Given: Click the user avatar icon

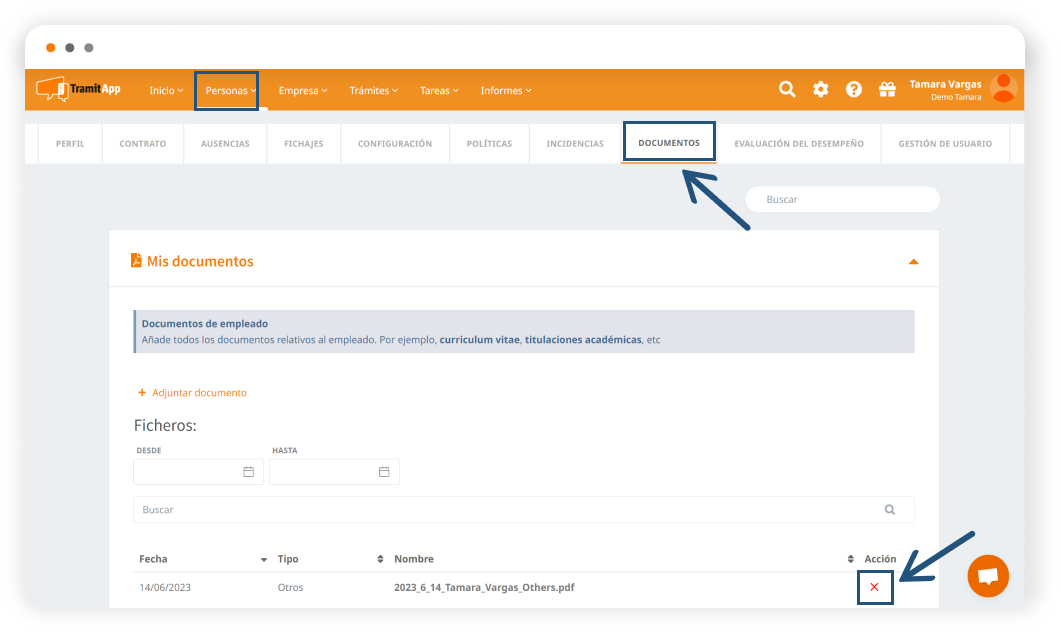Looking at the screenshot, I should [x=1002, y=89].
